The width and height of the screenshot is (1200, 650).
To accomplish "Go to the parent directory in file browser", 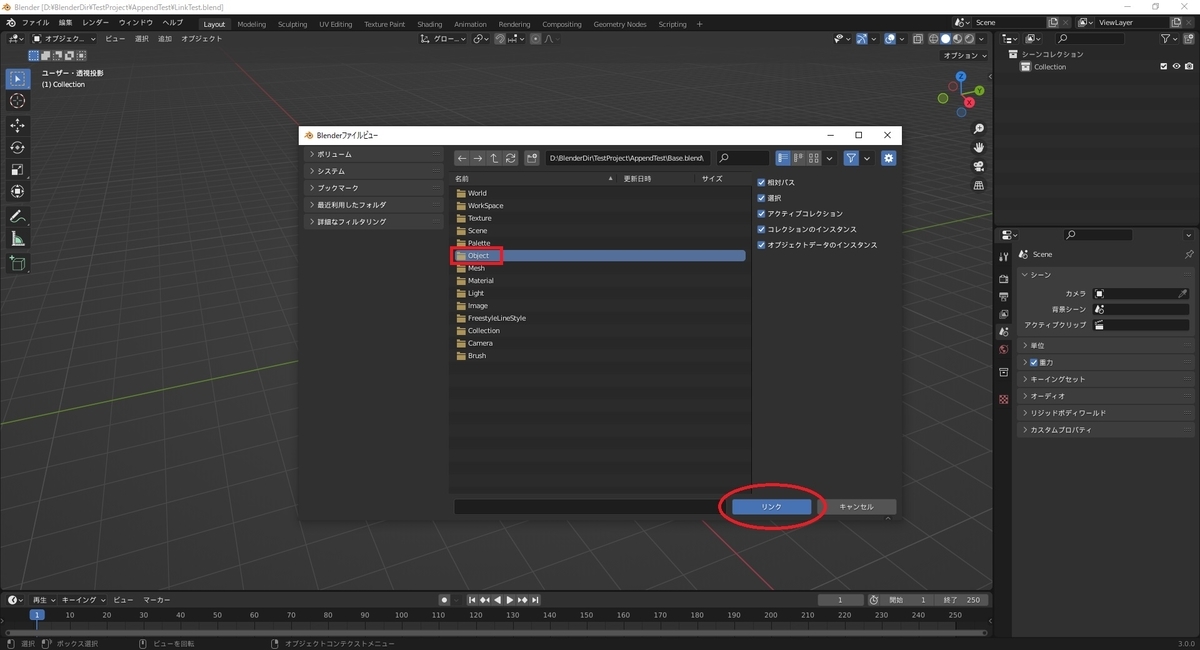I will (494, 158).
